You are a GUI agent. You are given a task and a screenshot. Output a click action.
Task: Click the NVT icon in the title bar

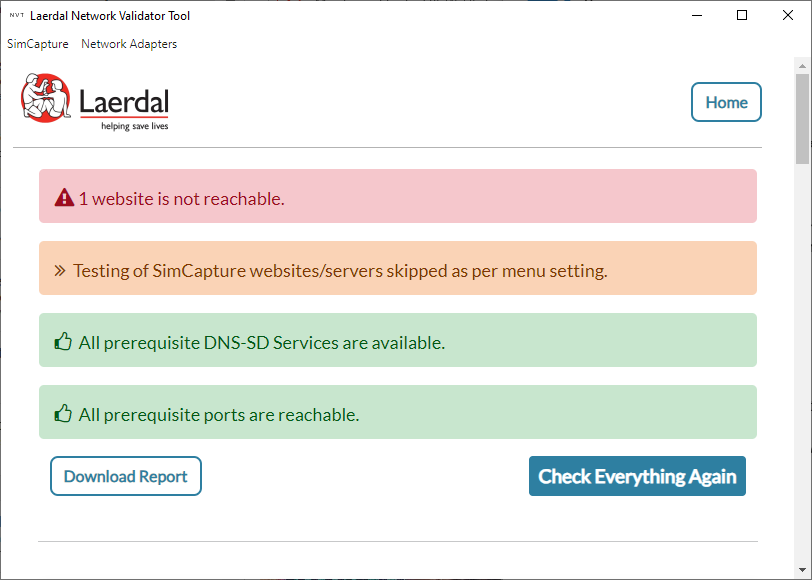[14, 15]
